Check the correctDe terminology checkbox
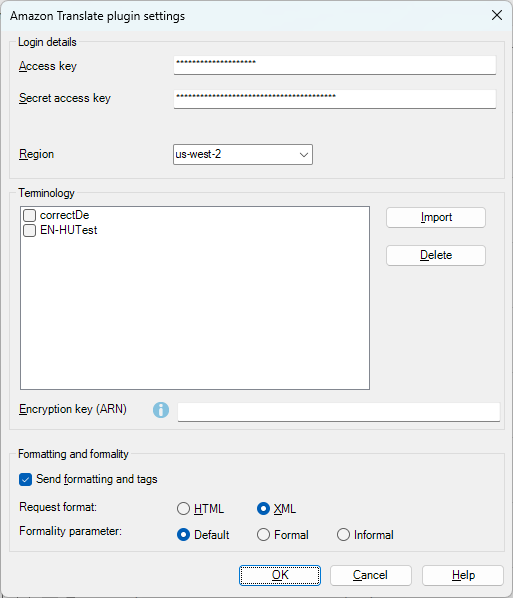 tap(29, 215)
